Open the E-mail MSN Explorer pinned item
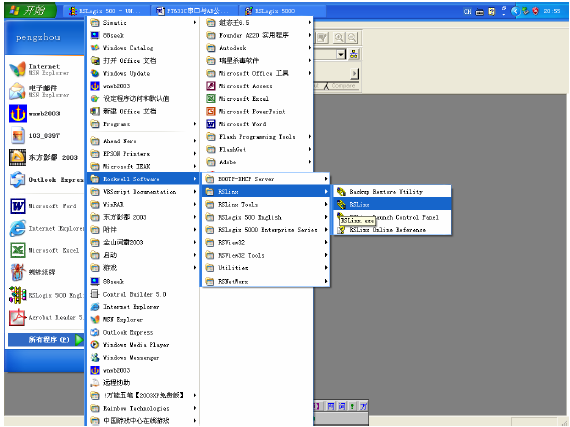This screenshot has height=427, width=570. (x=44, y=91)
